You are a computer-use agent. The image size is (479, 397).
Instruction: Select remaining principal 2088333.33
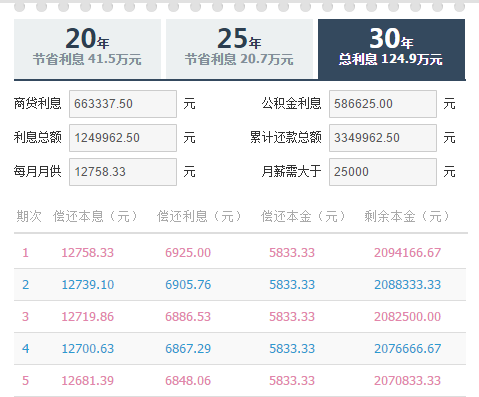point(407,285)
